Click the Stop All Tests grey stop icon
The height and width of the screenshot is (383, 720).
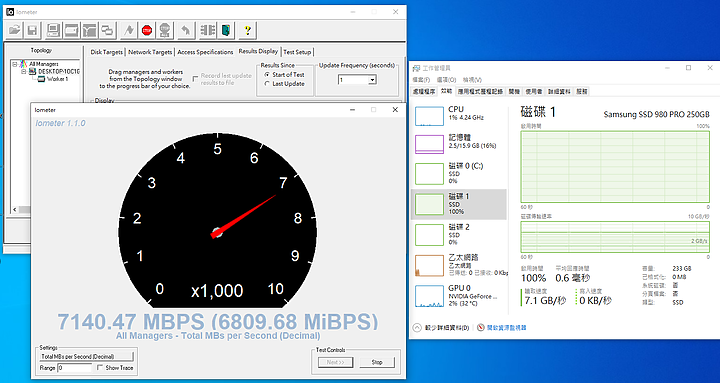point(165,30)
